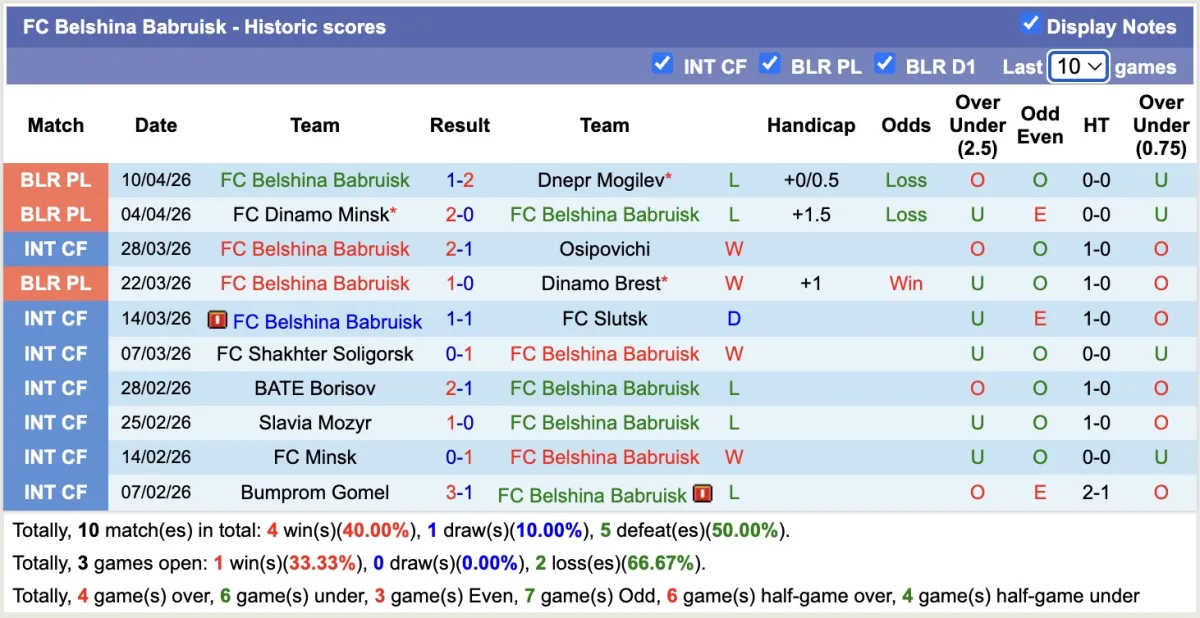This screenshot has width=1200, height=618.
Task: Click the 3-1 score versus Bumprom Gomel
Action: (x=460, y=493)
